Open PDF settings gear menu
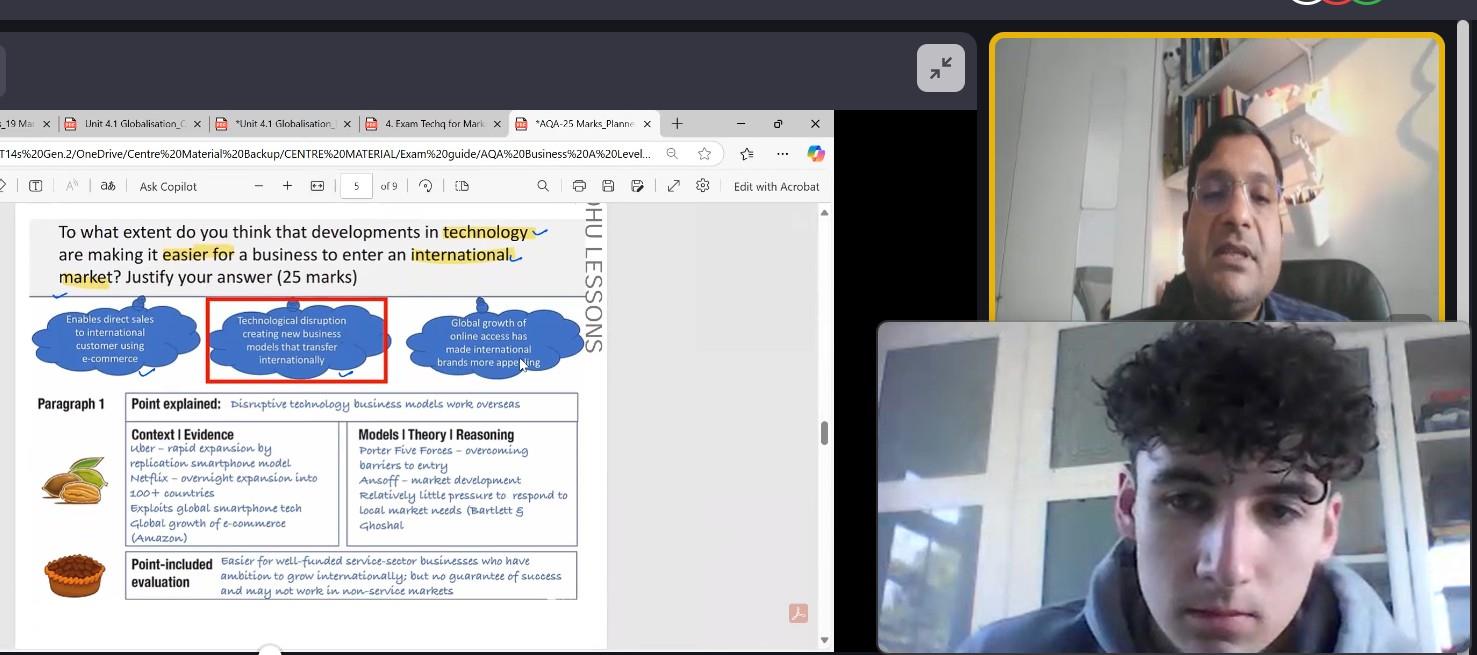 703,186
